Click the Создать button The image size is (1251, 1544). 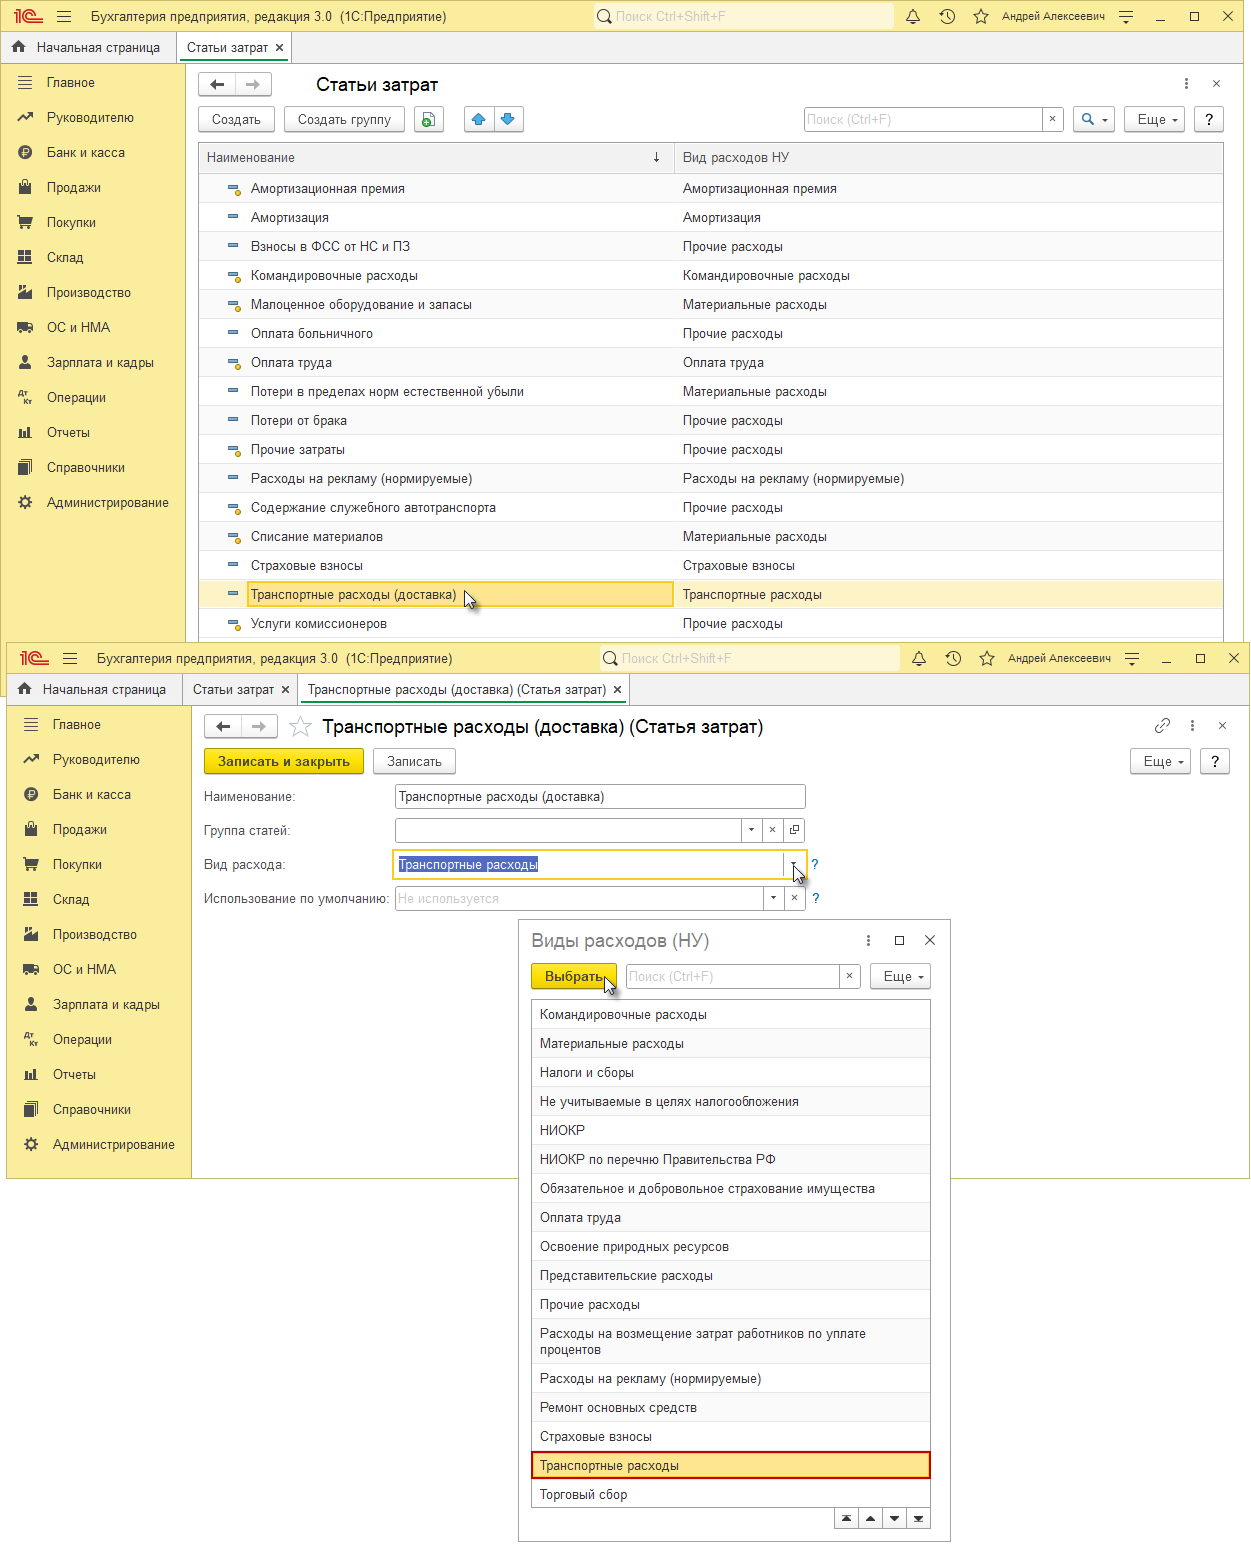(x=236, y=119)
